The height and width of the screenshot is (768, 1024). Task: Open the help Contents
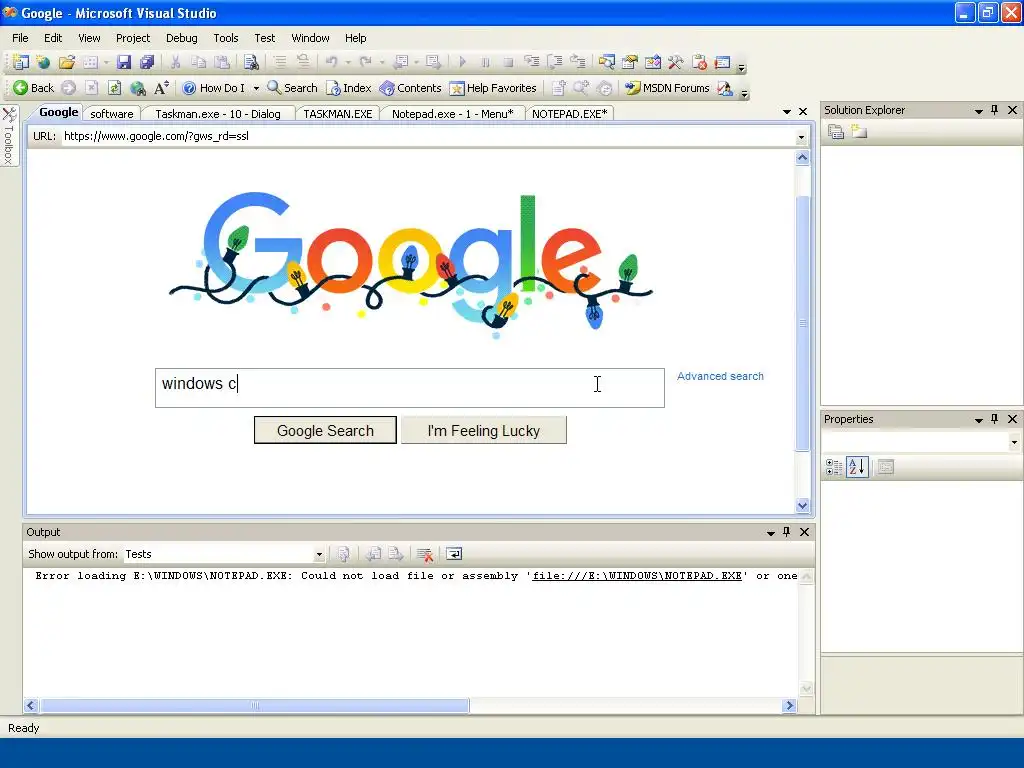[410, 88]
